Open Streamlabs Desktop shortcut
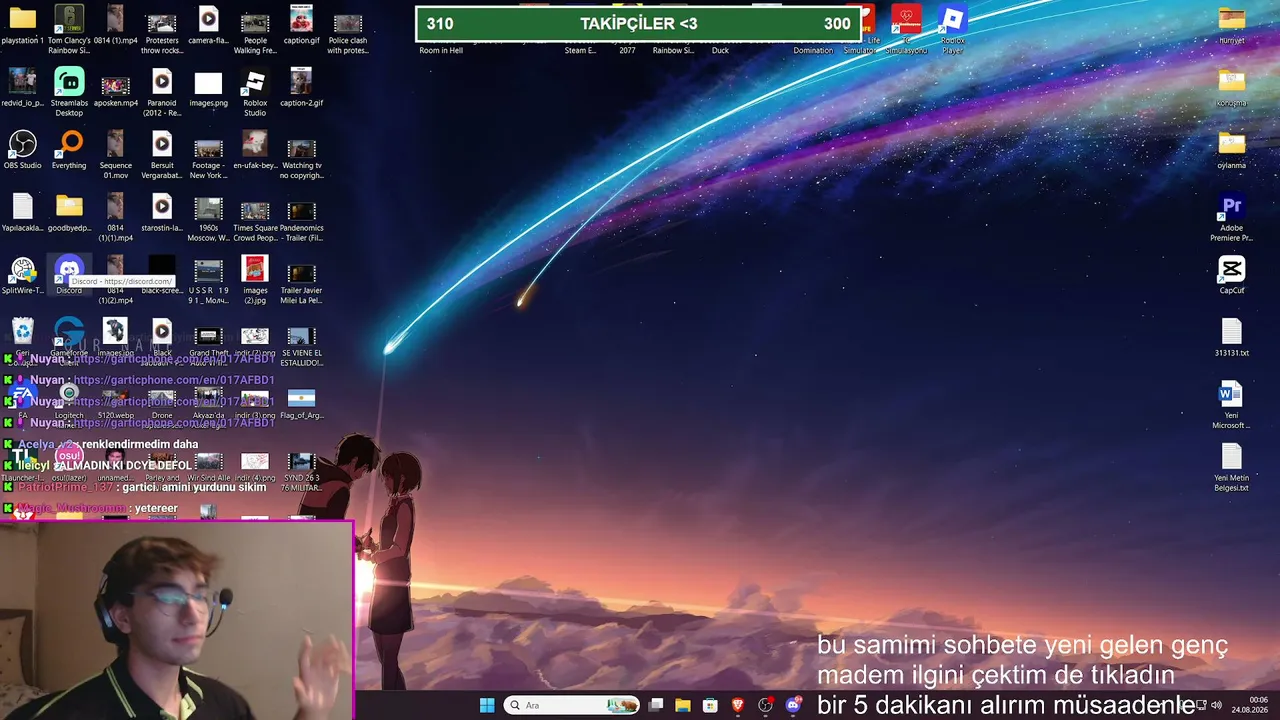This screenshot has height=720, width=1280. click(x=69, y=92)
